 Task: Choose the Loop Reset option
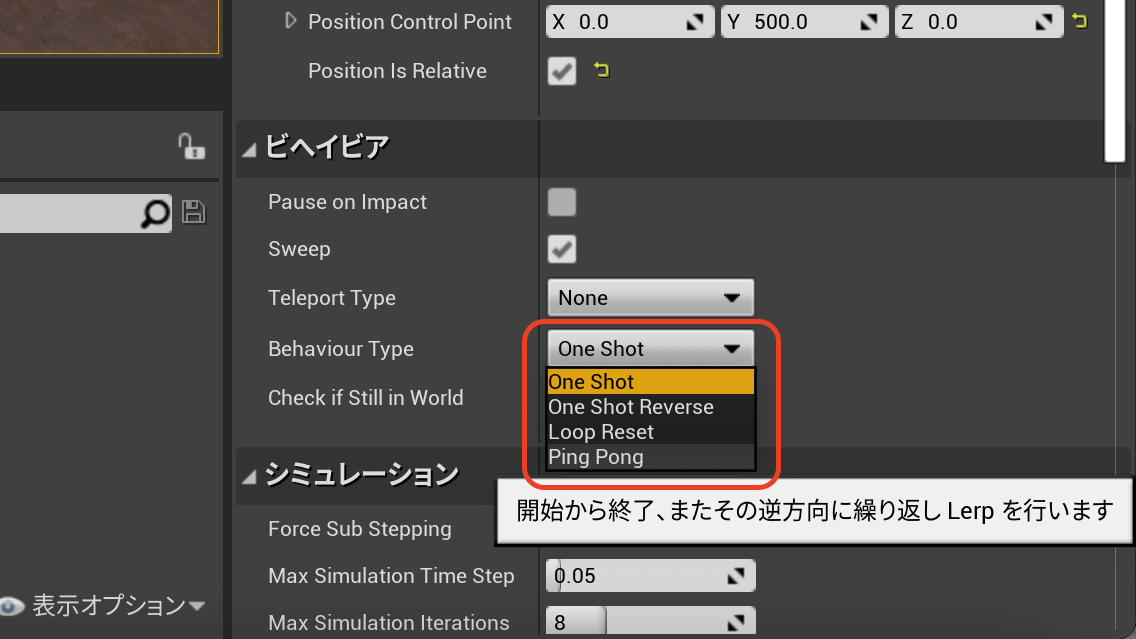(x=601, y=432)
